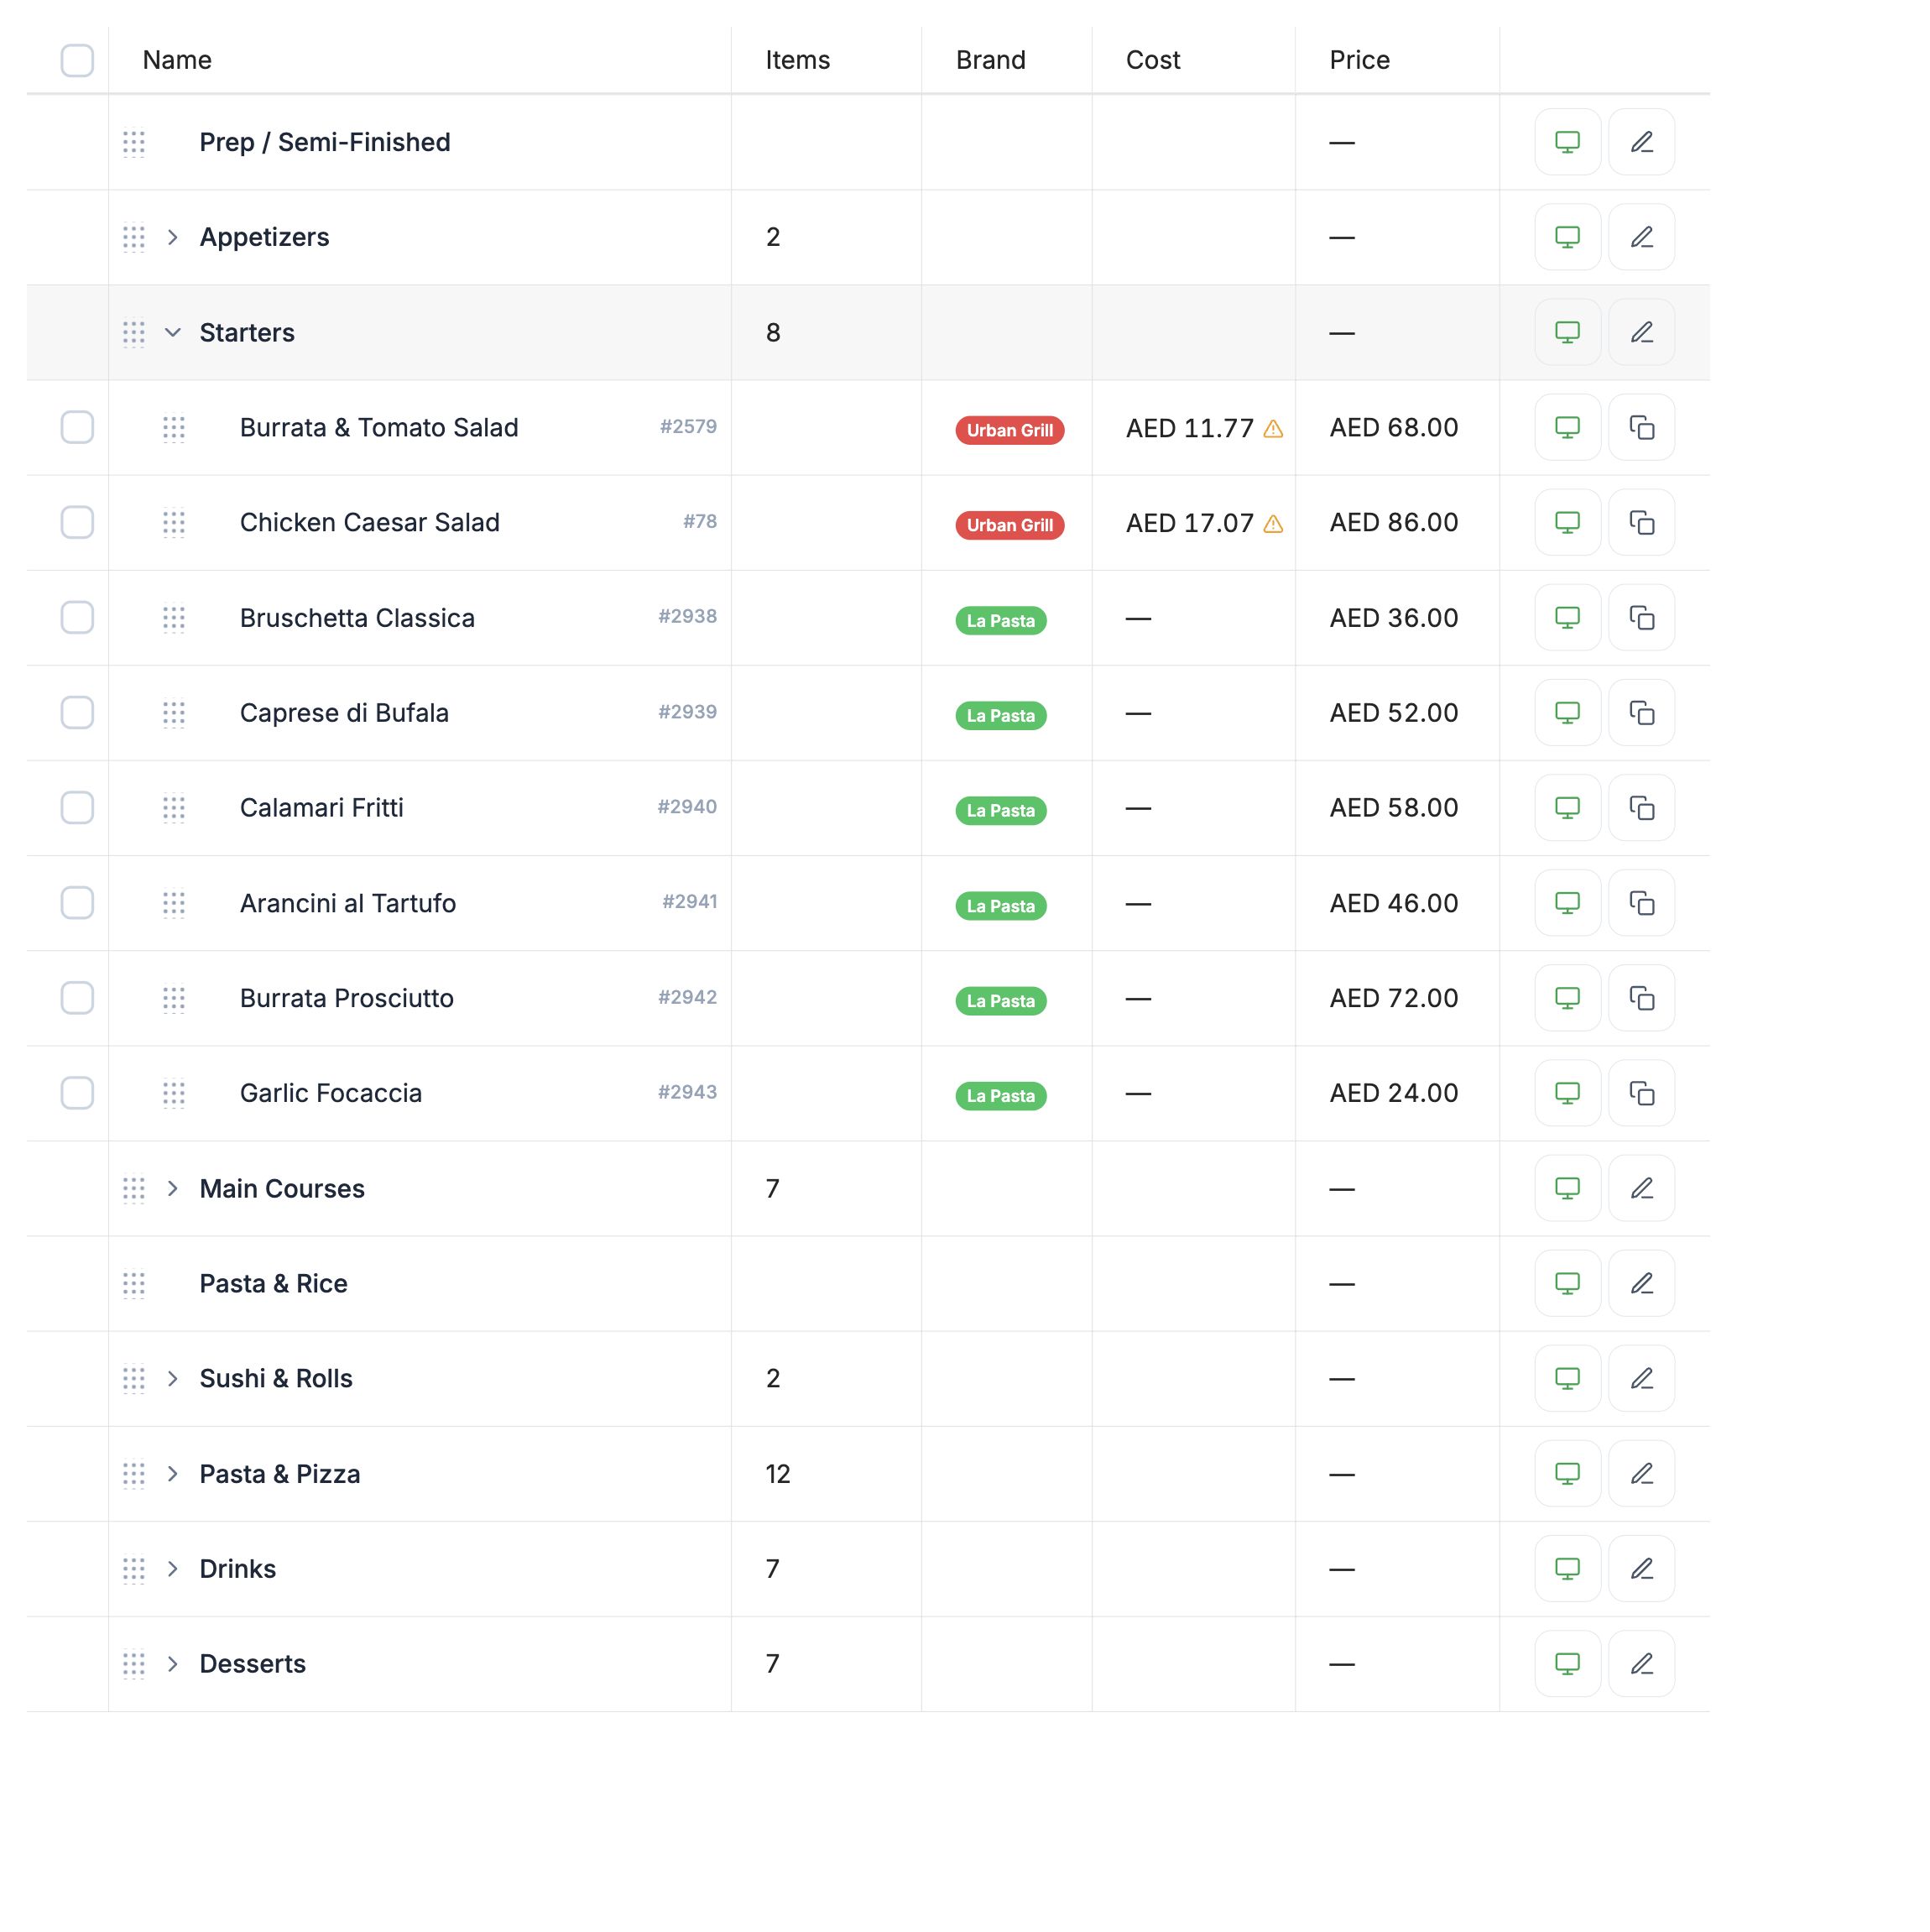Click the drag handle beside Garlic Focaccia
The height and width of the screenshot is (1932, 1930).
click(174, 1094)
